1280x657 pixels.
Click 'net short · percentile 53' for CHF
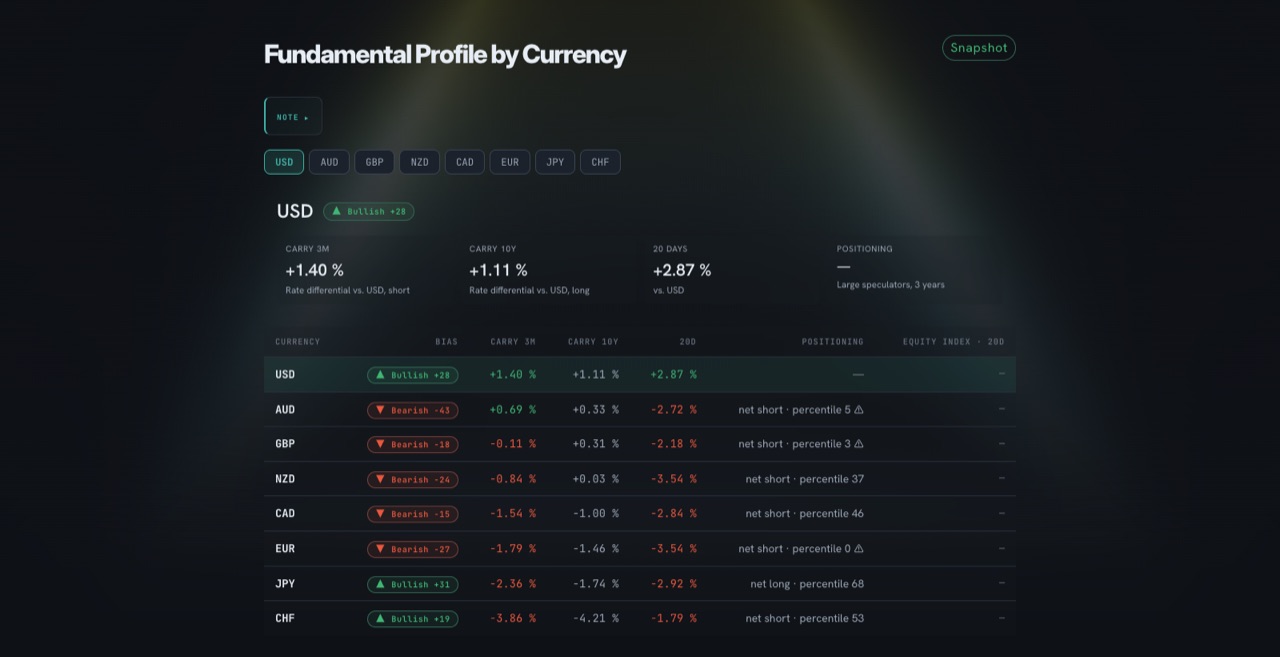[804, 618]
